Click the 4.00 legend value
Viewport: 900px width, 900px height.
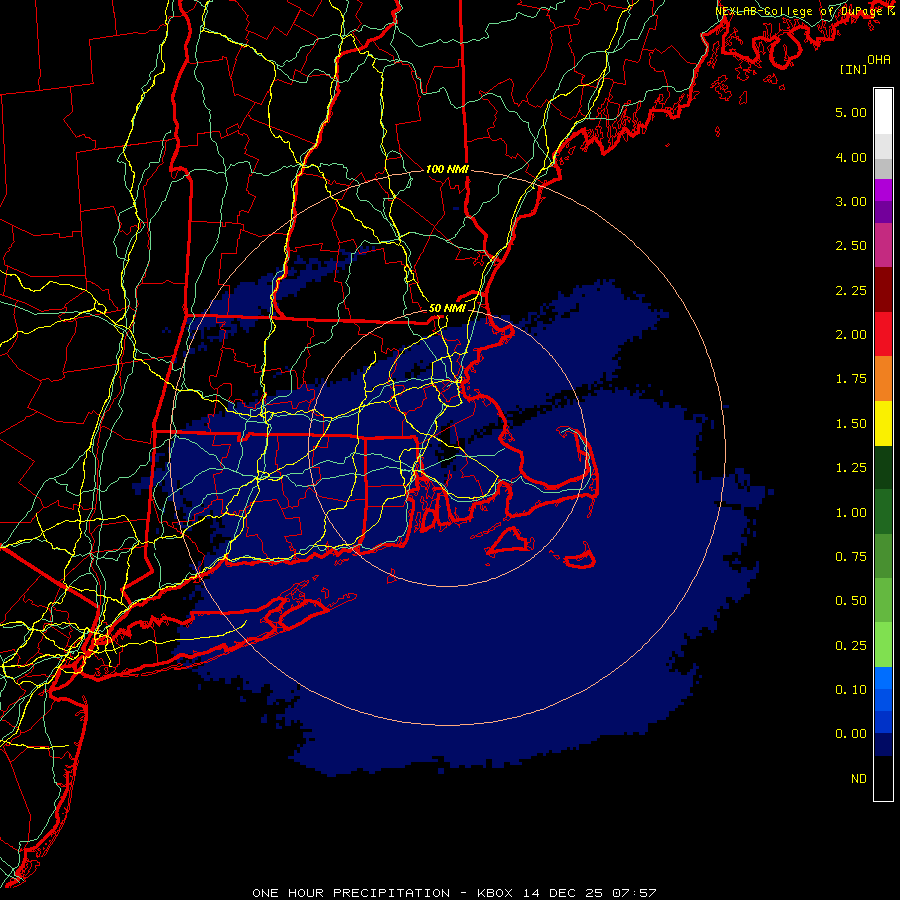(x=851, y=157)
